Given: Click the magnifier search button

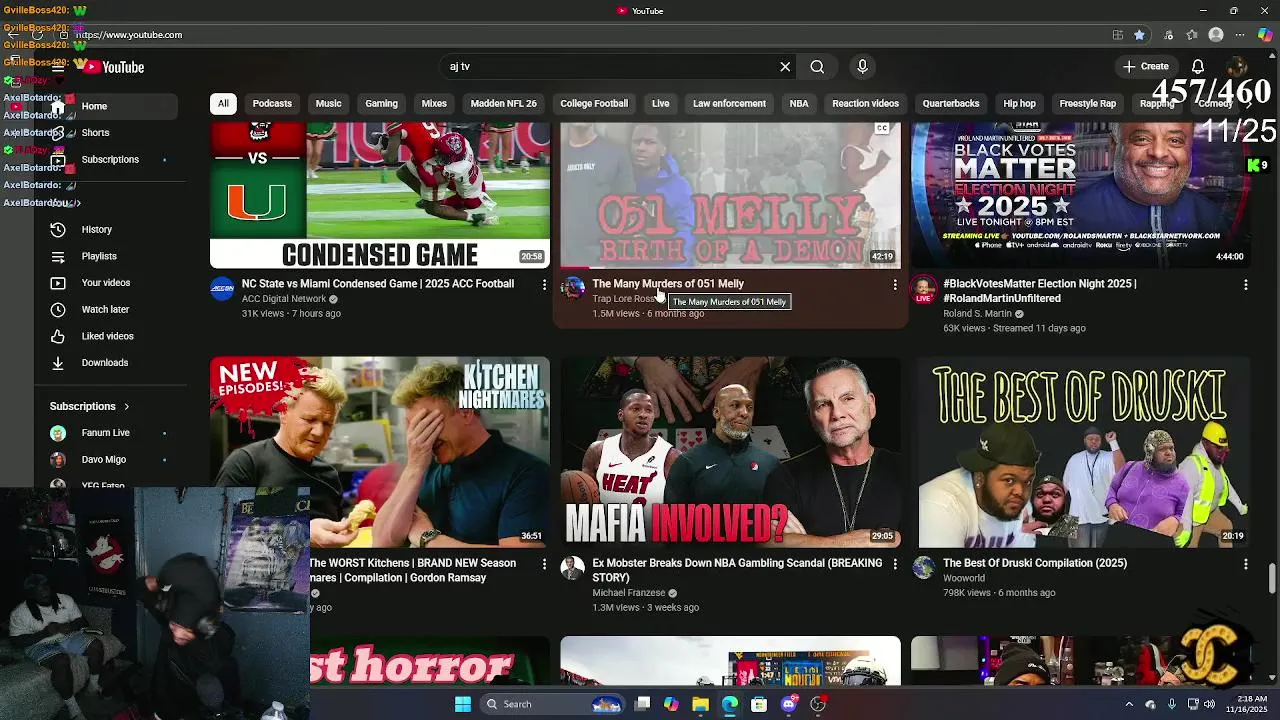Looking at the screenshot, I should click(817, 67).
